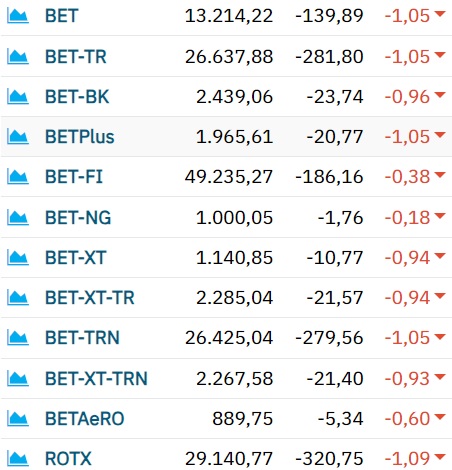The image size is (452, 470).
Task: Select the BETPlus index link
Action: pyautogui.click(x=80, y=137)
